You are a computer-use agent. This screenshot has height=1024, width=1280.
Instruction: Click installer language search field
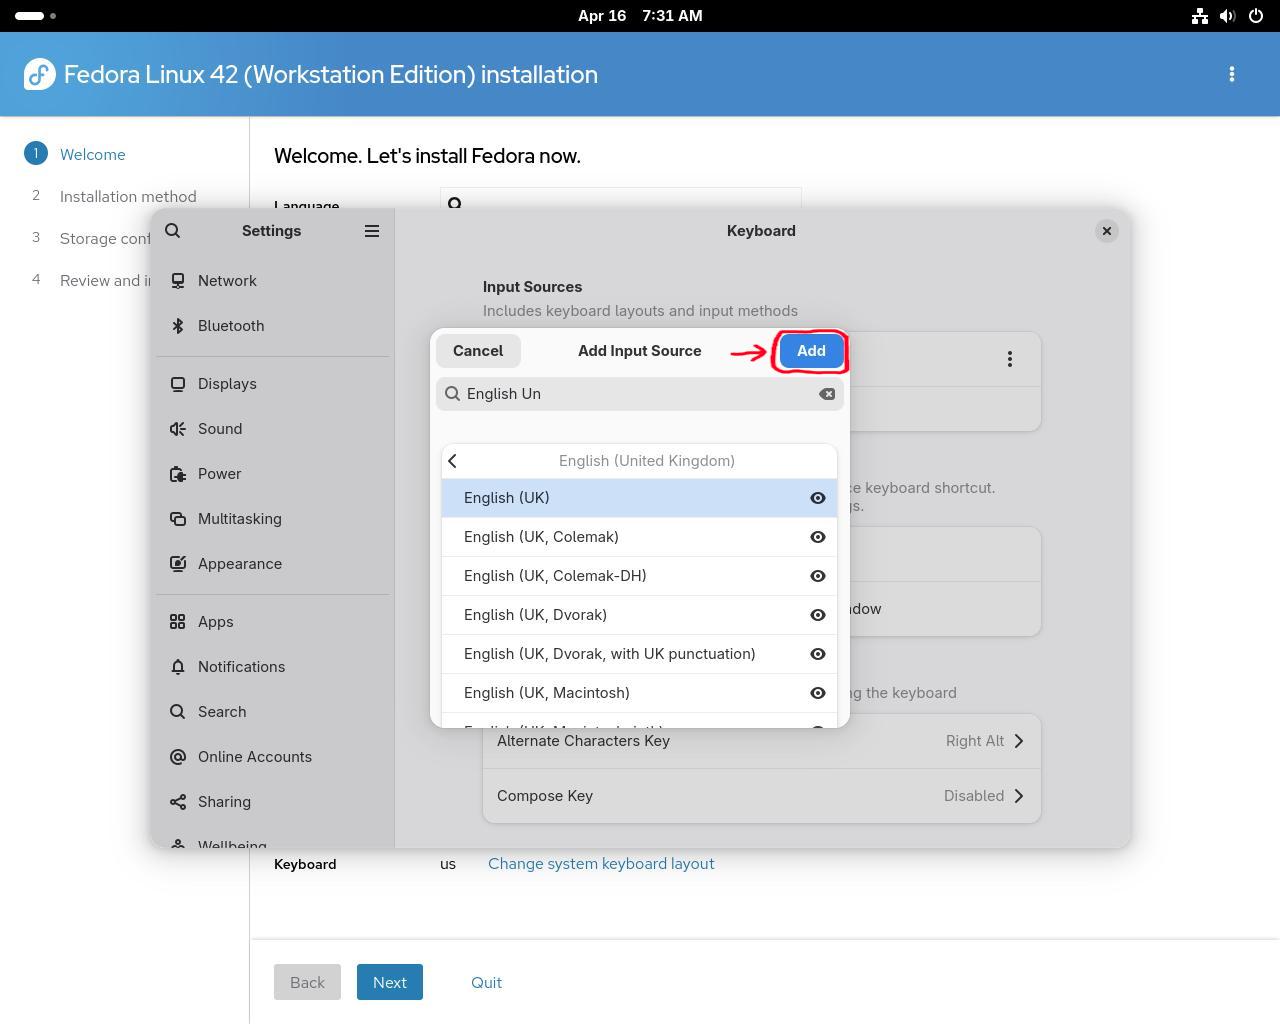(x=620, y=198)
